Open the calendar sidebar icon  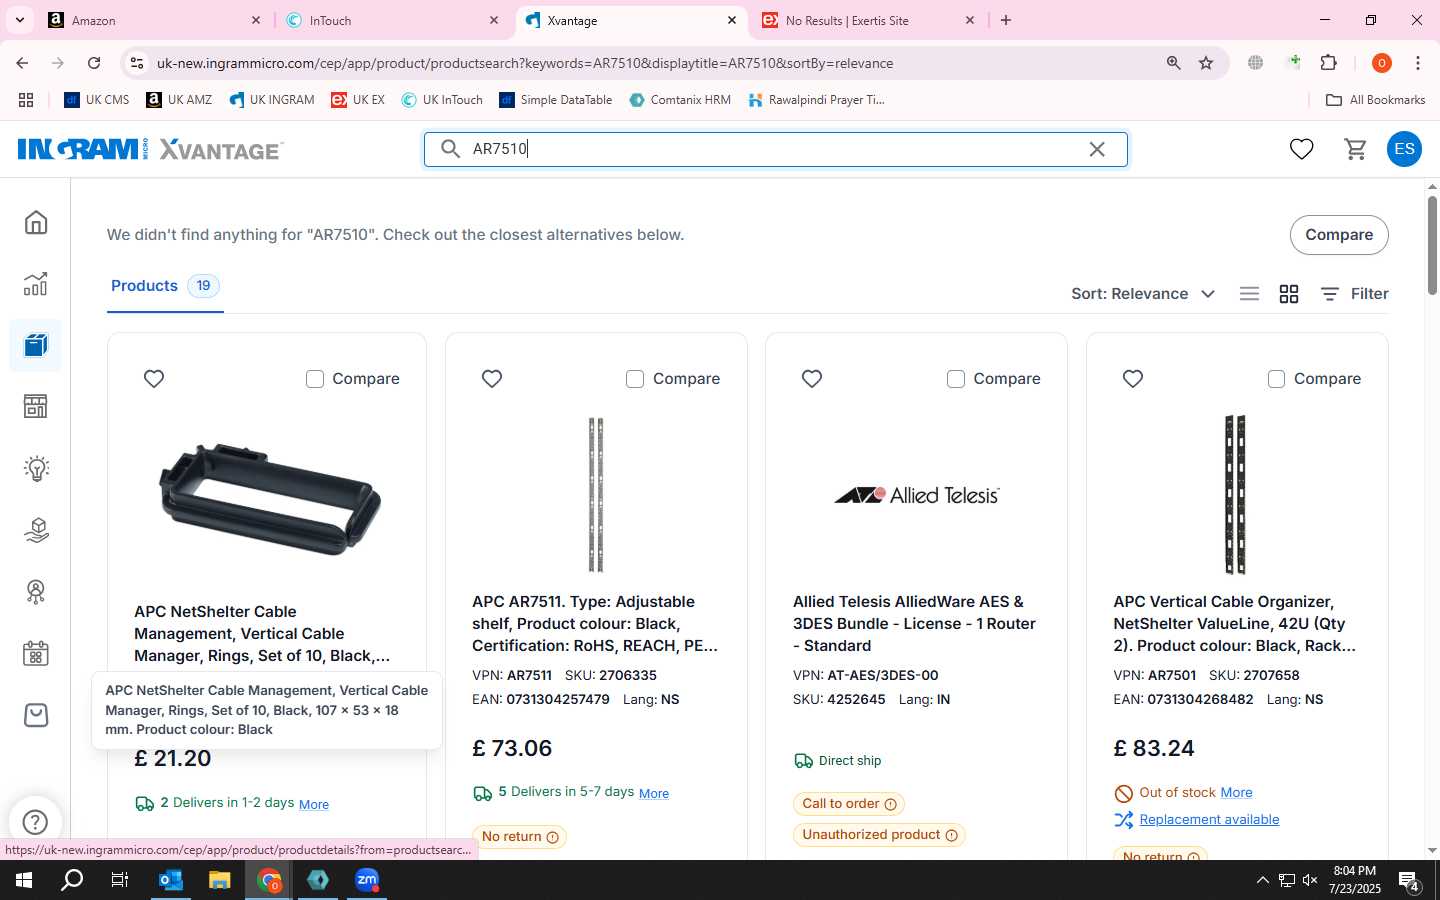coord(36,654)
